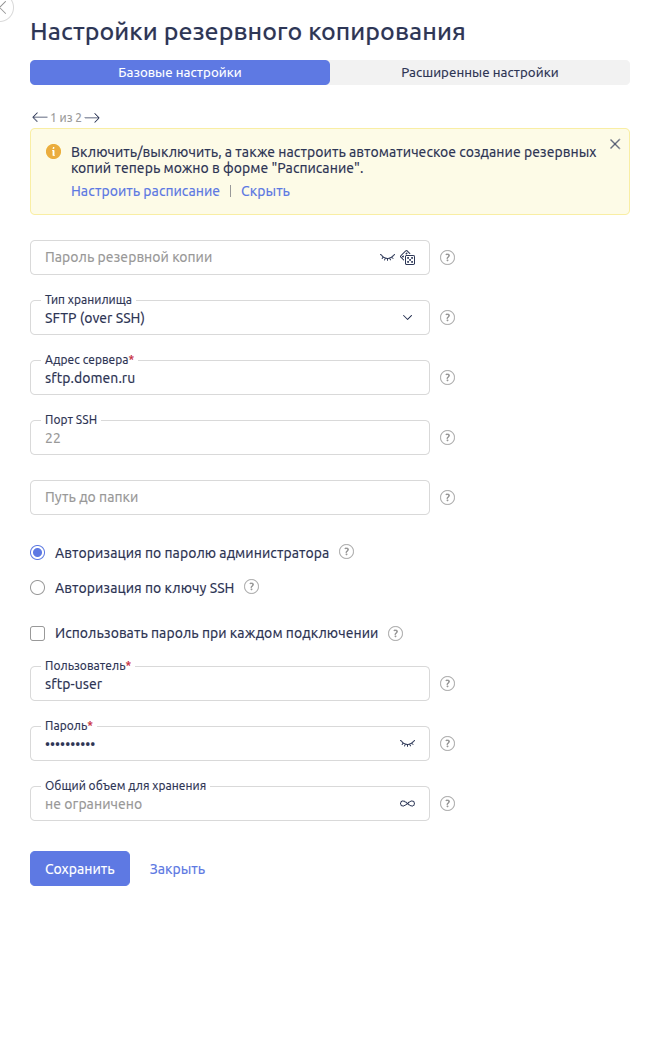This screenshot has width=654, height=1044.
Task: Click help icon beside storage type
Action: [448, 318]
